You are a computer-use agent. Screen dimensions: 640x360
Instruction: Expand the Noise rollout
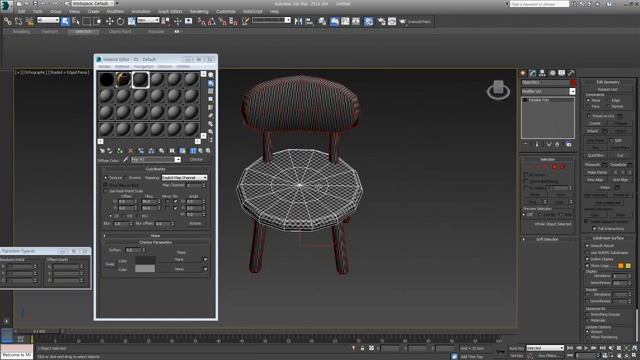click(156, 236)
